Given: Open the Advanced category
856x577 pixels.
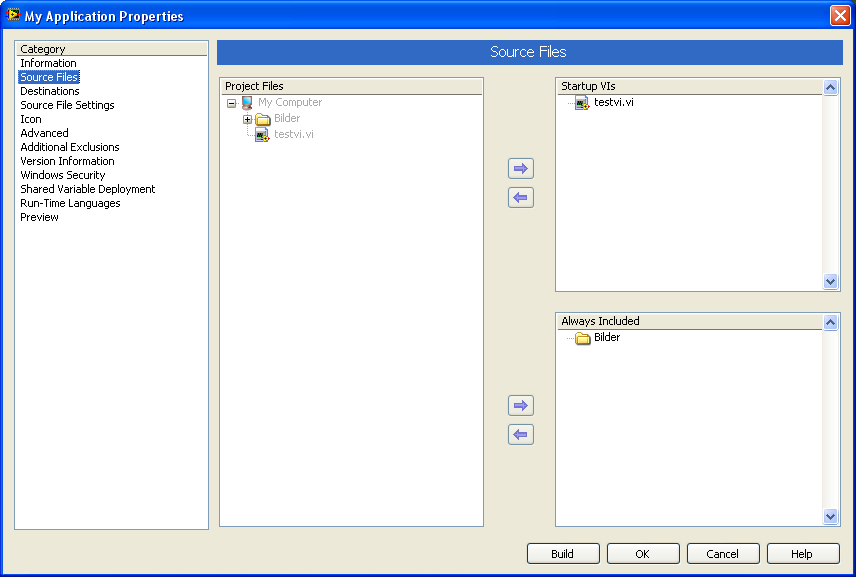Looking at the screenshot, I should coord(44,133).
